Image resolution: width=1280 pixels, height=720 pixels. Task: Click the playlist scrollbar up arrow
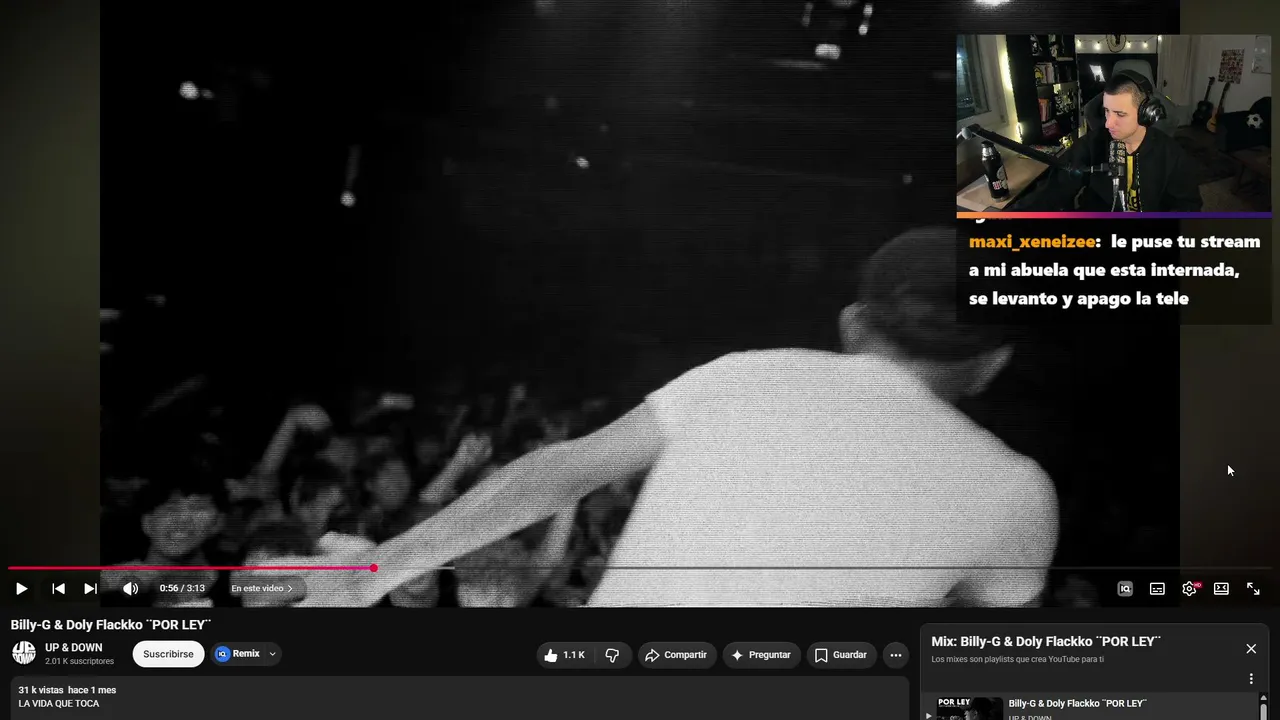tap(1262, 699)
